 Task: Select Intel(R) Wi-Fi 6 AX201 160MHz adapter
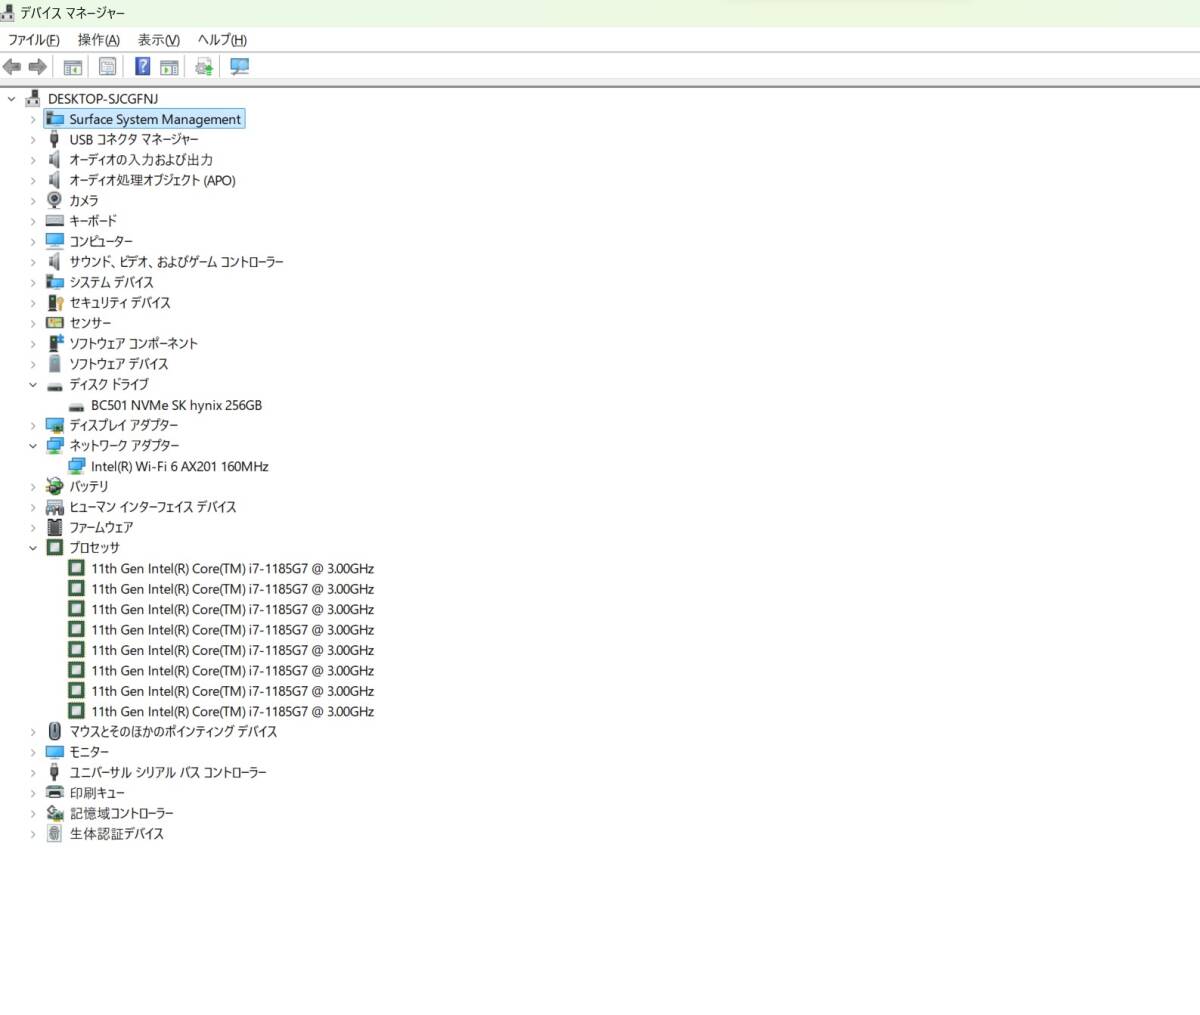pyautogui.click(x=179, y=467)
